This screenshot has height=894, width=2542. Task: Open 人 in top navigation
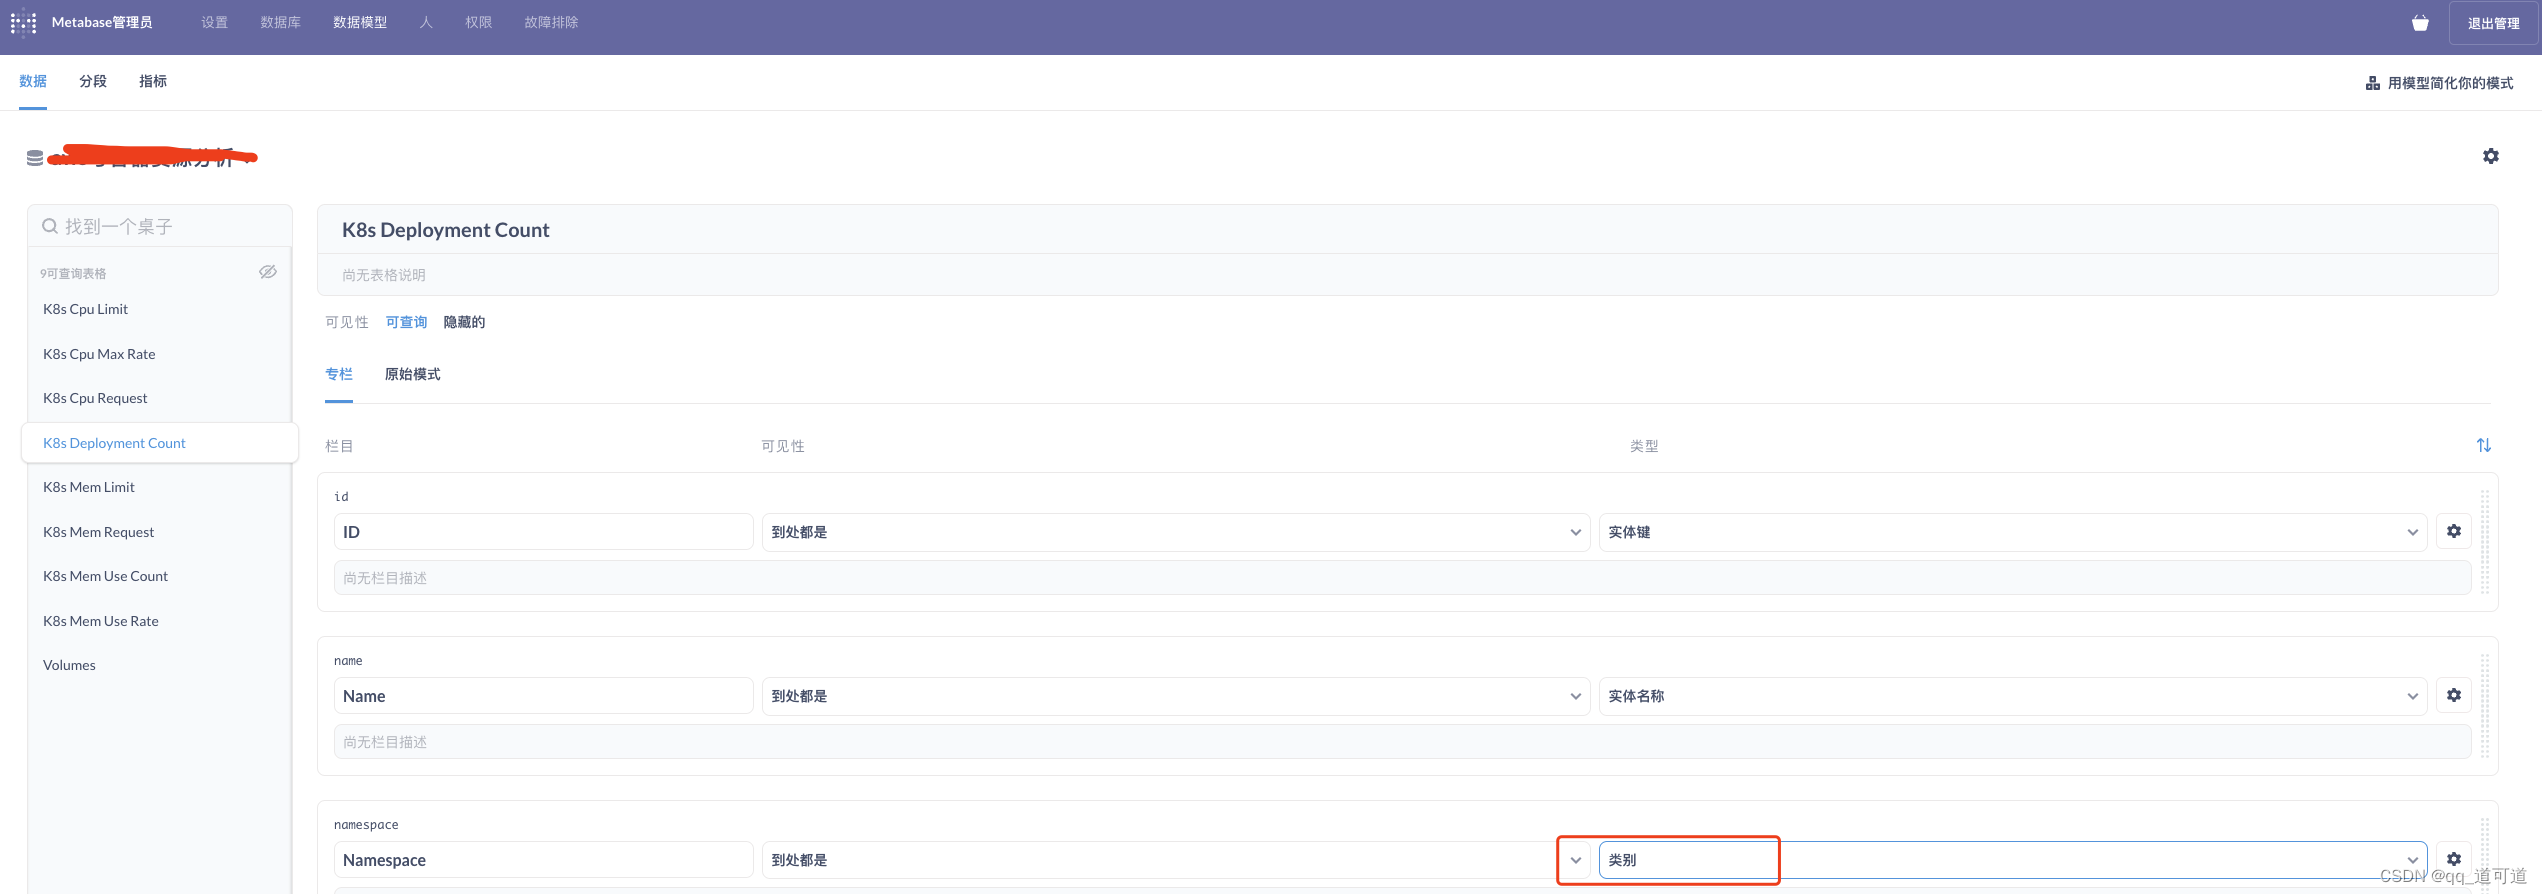tap(426, 22)
